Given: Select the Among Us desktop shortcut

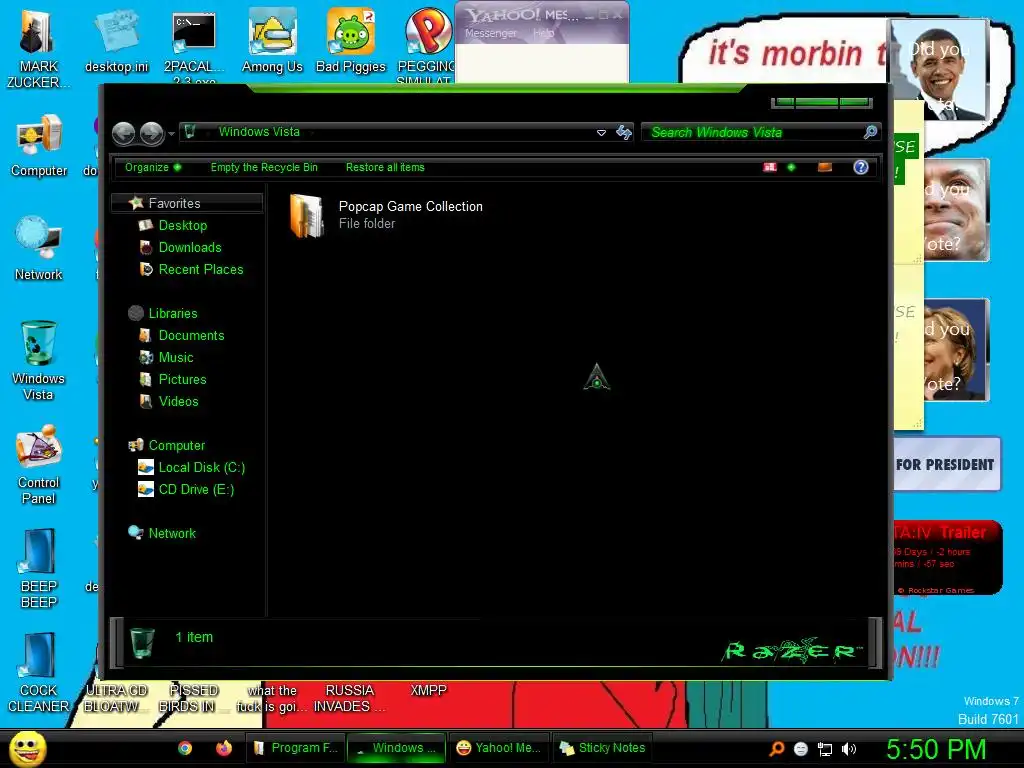Looking at the screenshot, I should click(272, 40).
